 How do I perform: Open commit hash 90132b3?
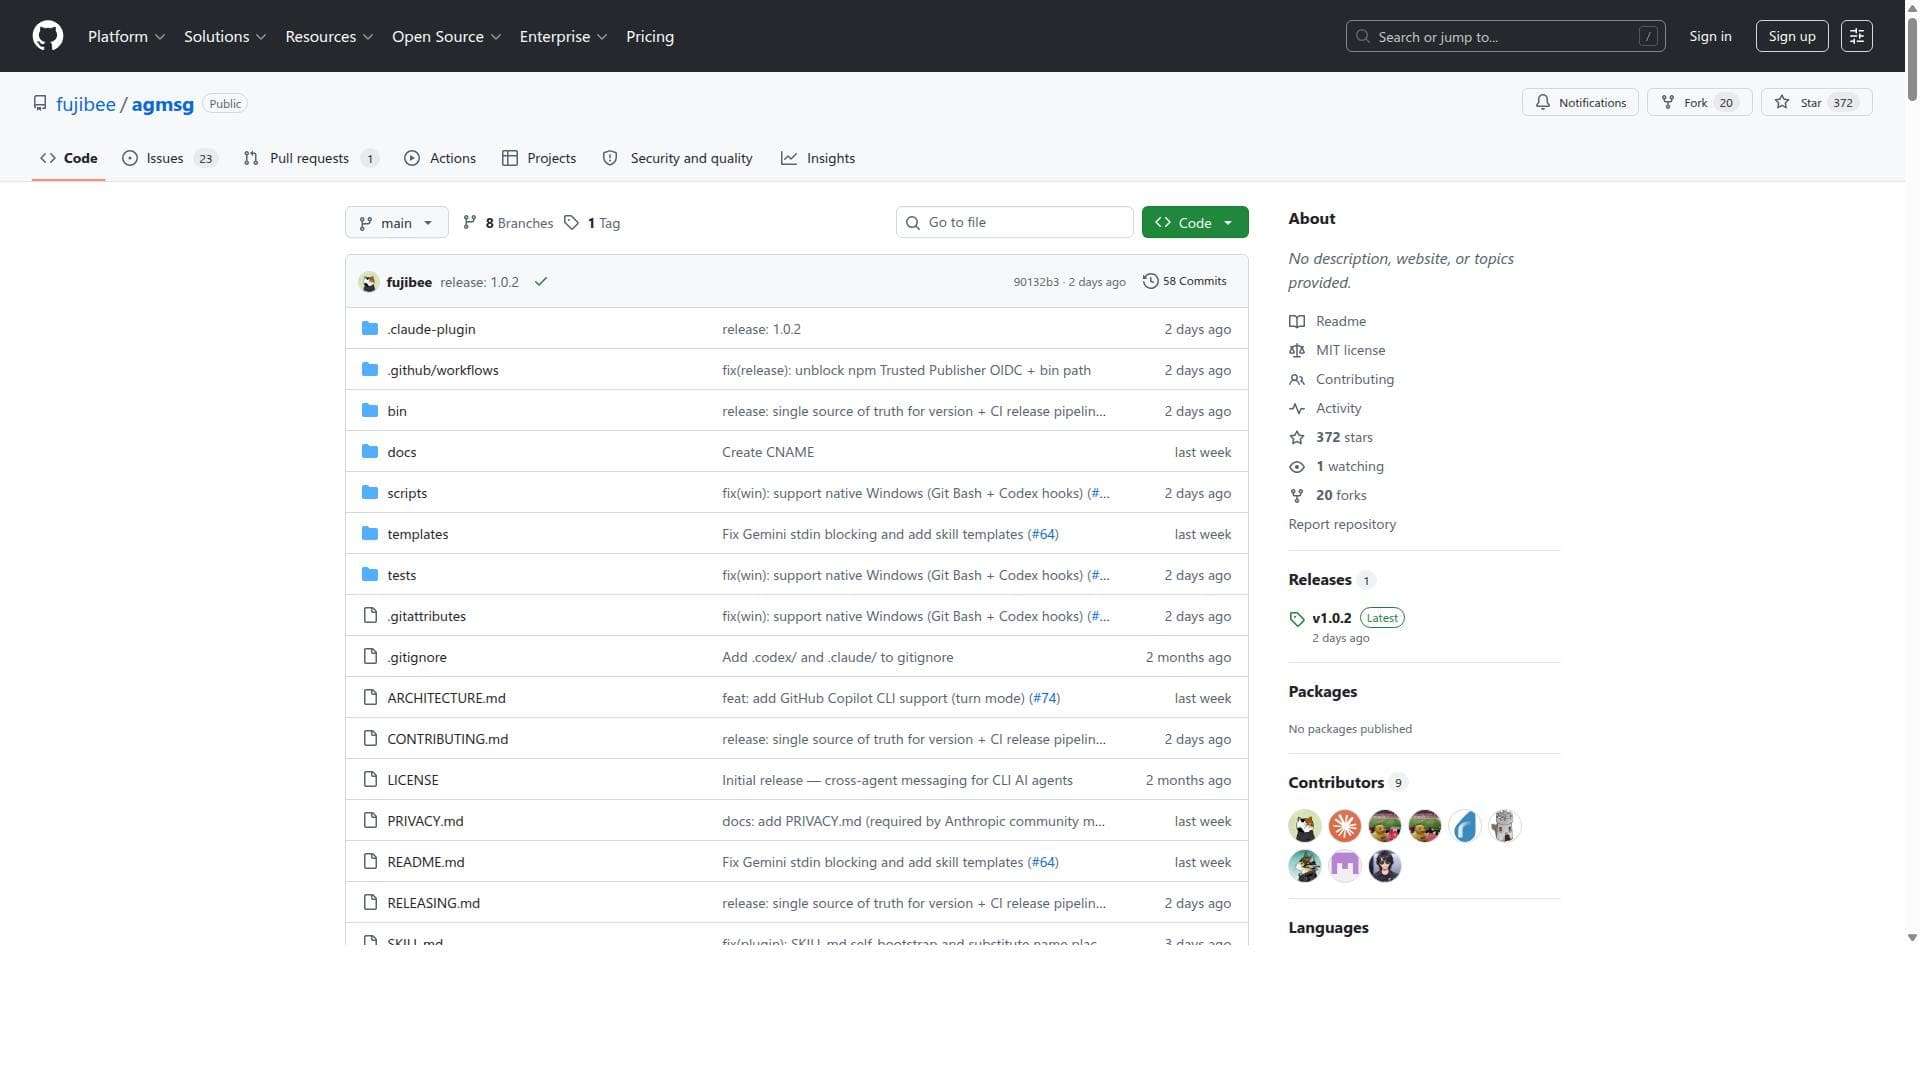coord(1036,282)
